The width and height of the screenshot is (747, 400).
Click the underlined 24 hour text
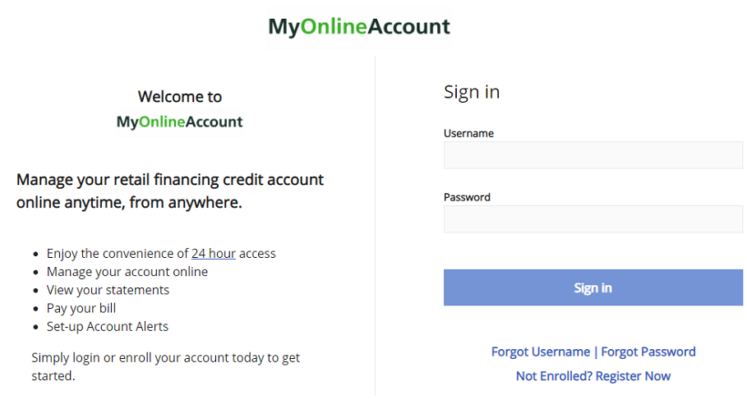click(213, 253)
